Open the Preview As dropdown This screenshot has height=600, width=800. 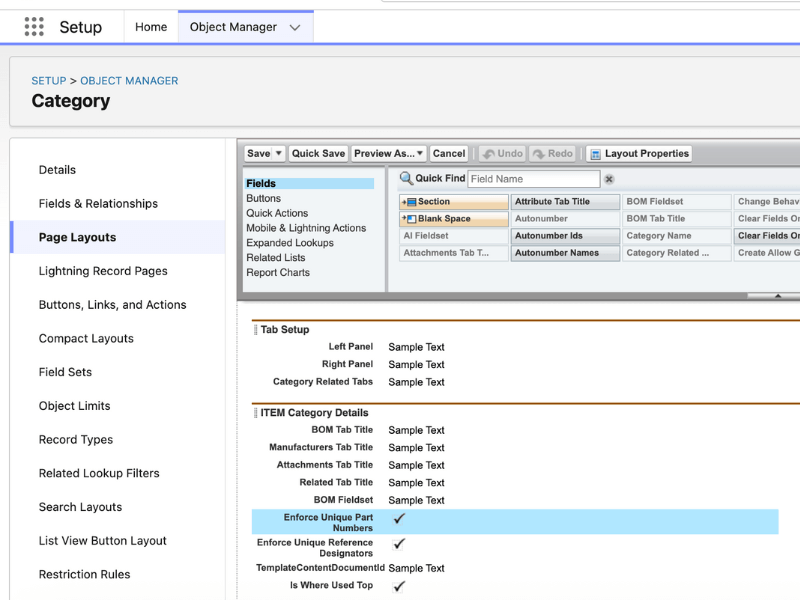(x=388, y=154)
